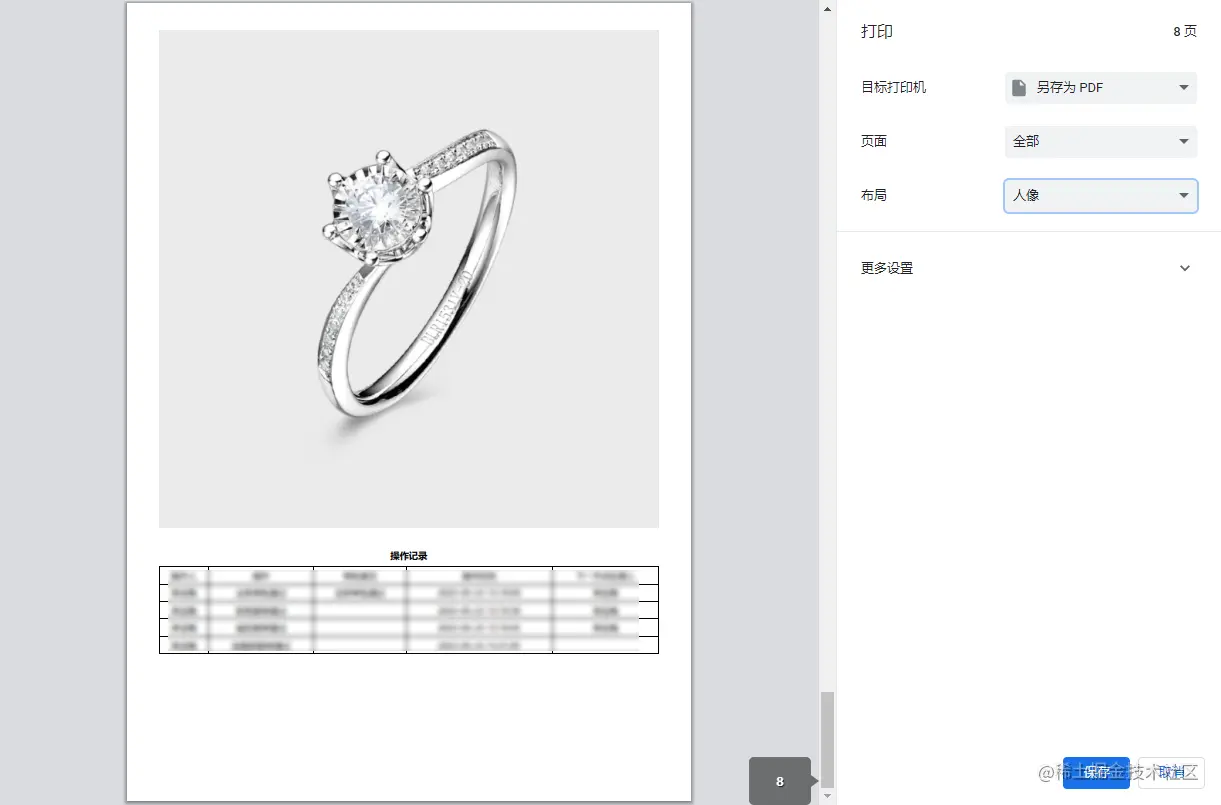Open the 页面 pages dropdown showing 全部

[x=1100, y=141]
